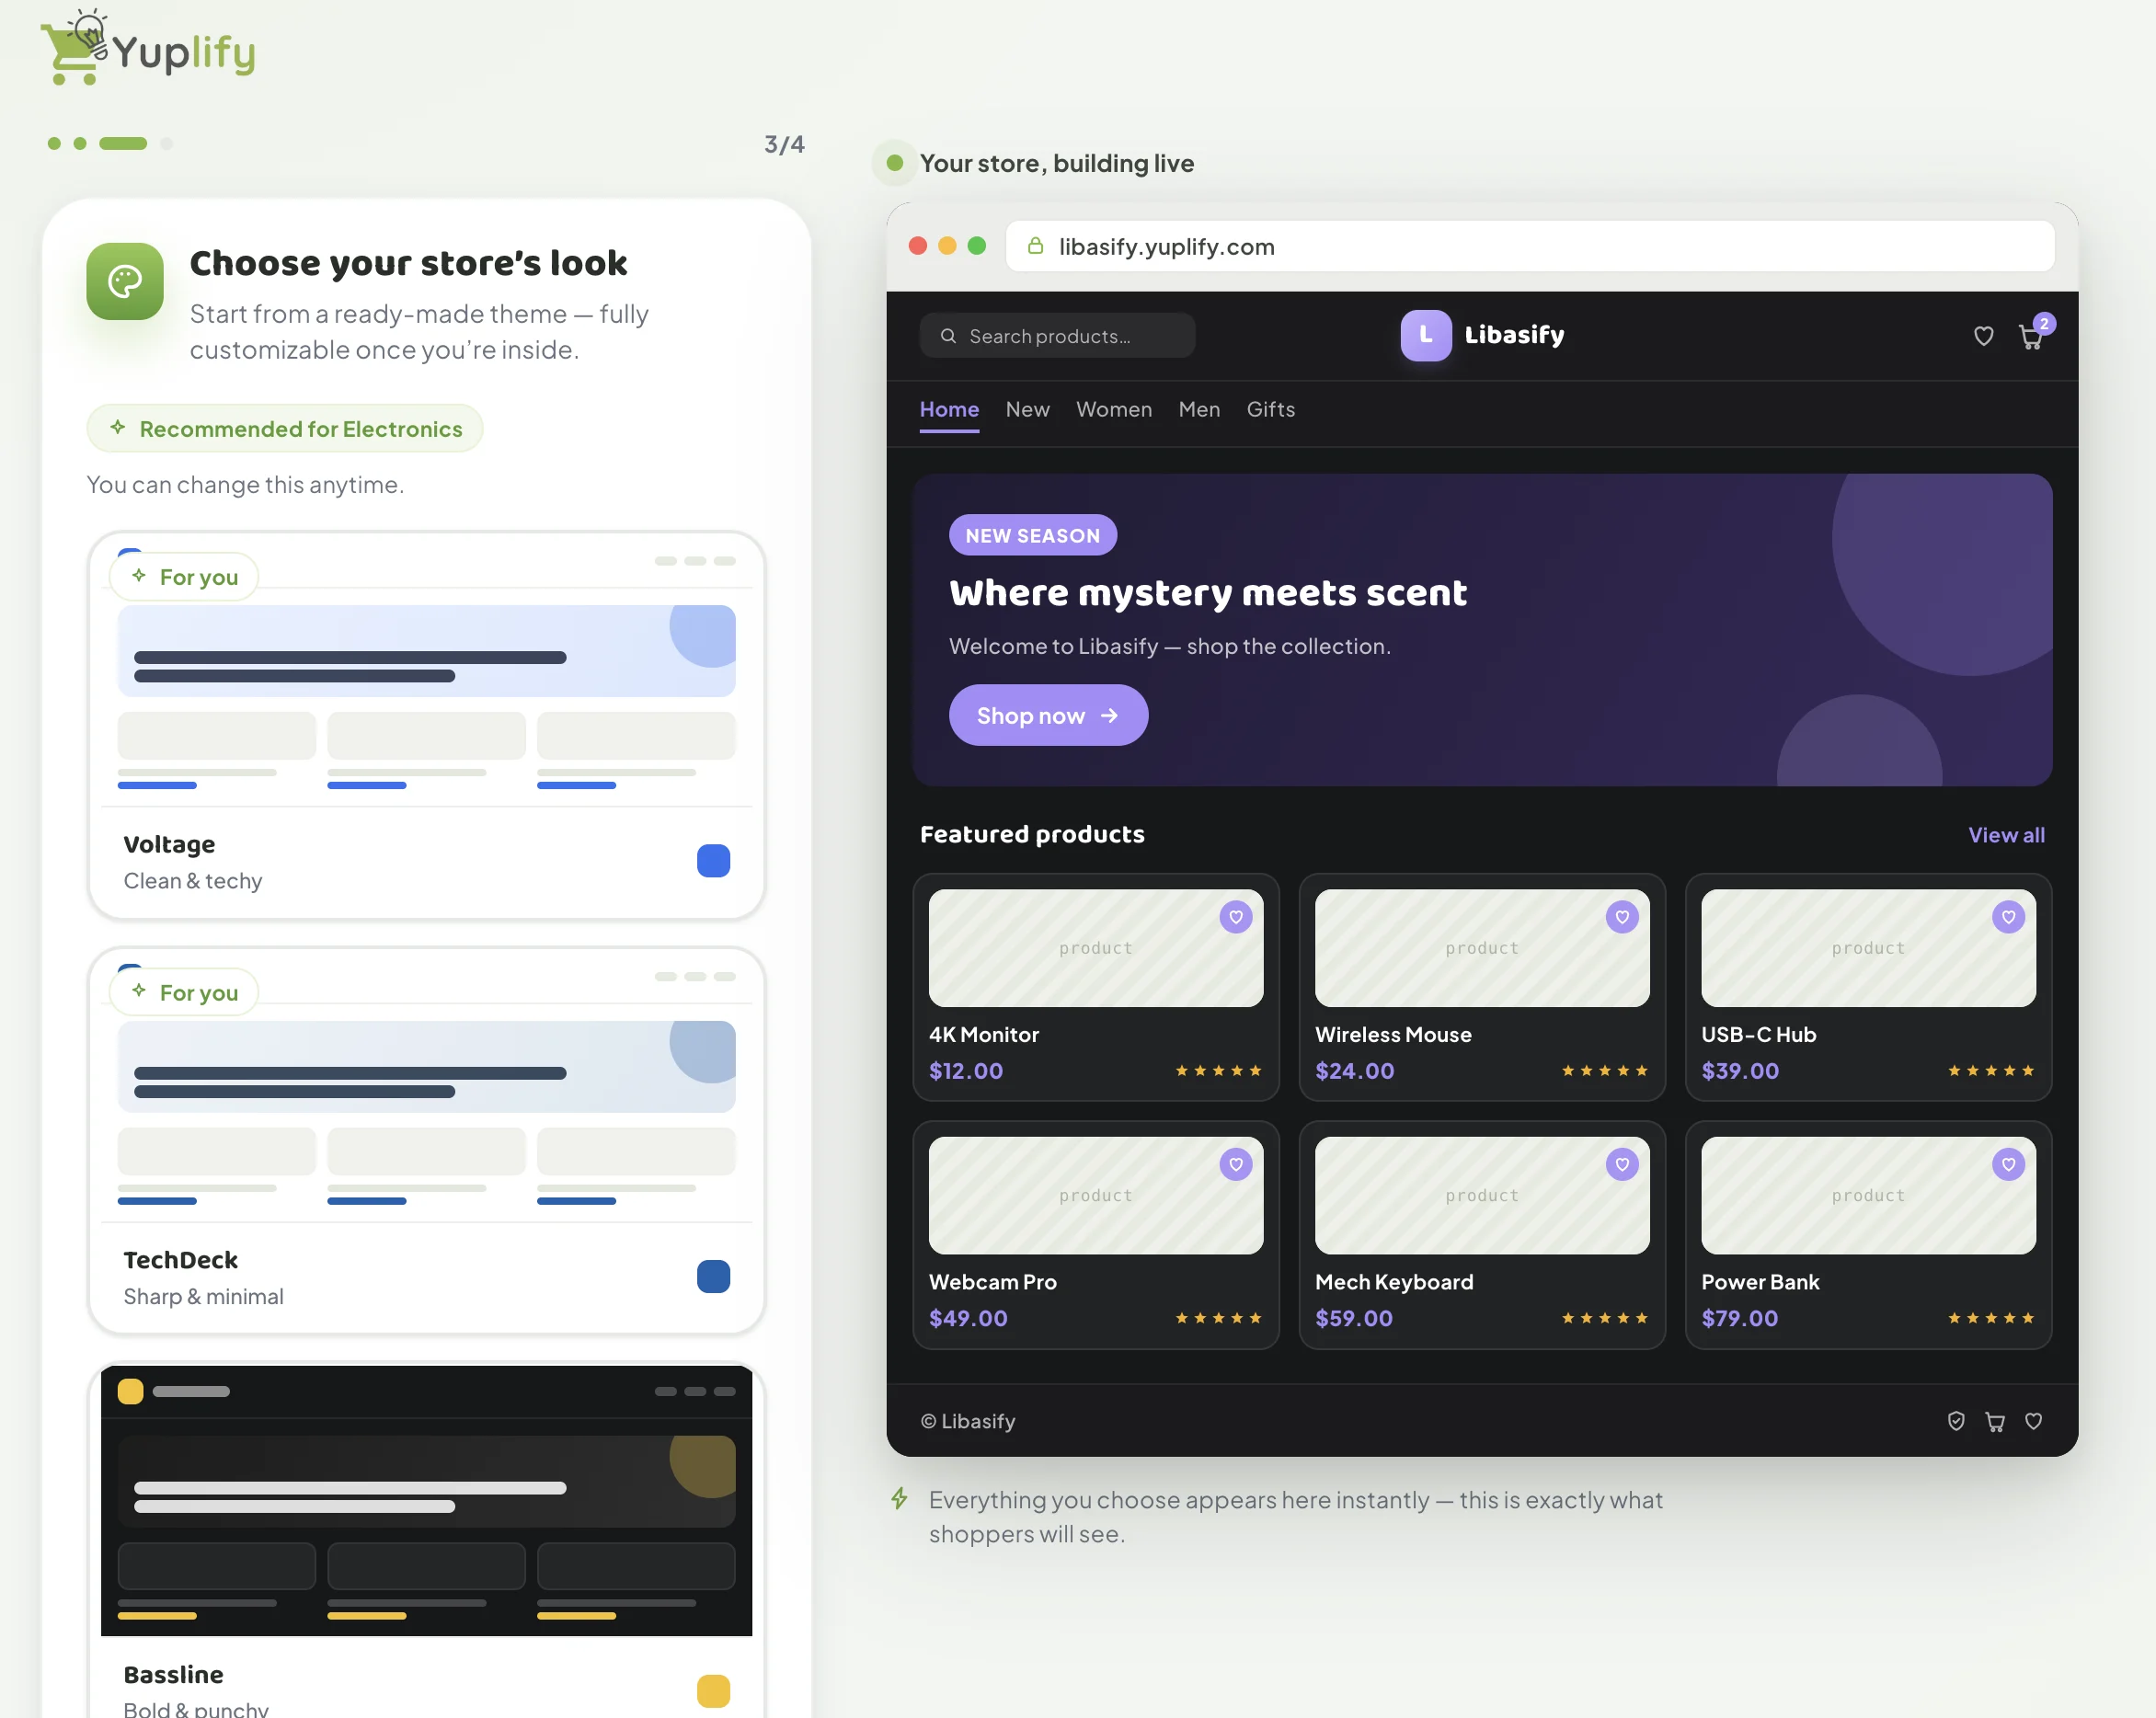Favorite the Power Bank product
Viewport: 2156px width, 1718px height.
(x=2007, y=1164)
